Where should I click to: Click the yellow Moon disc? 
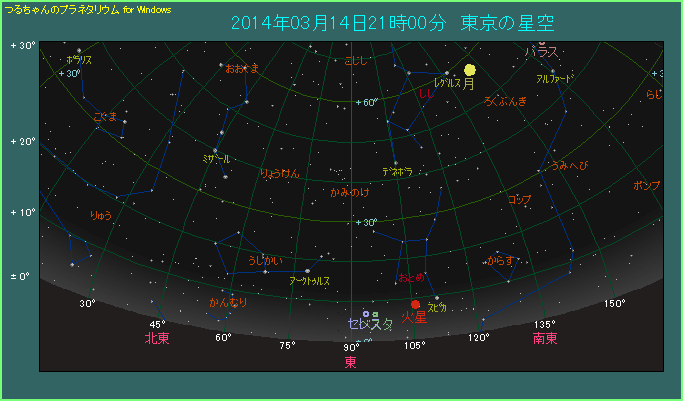[x=469, y=70]
